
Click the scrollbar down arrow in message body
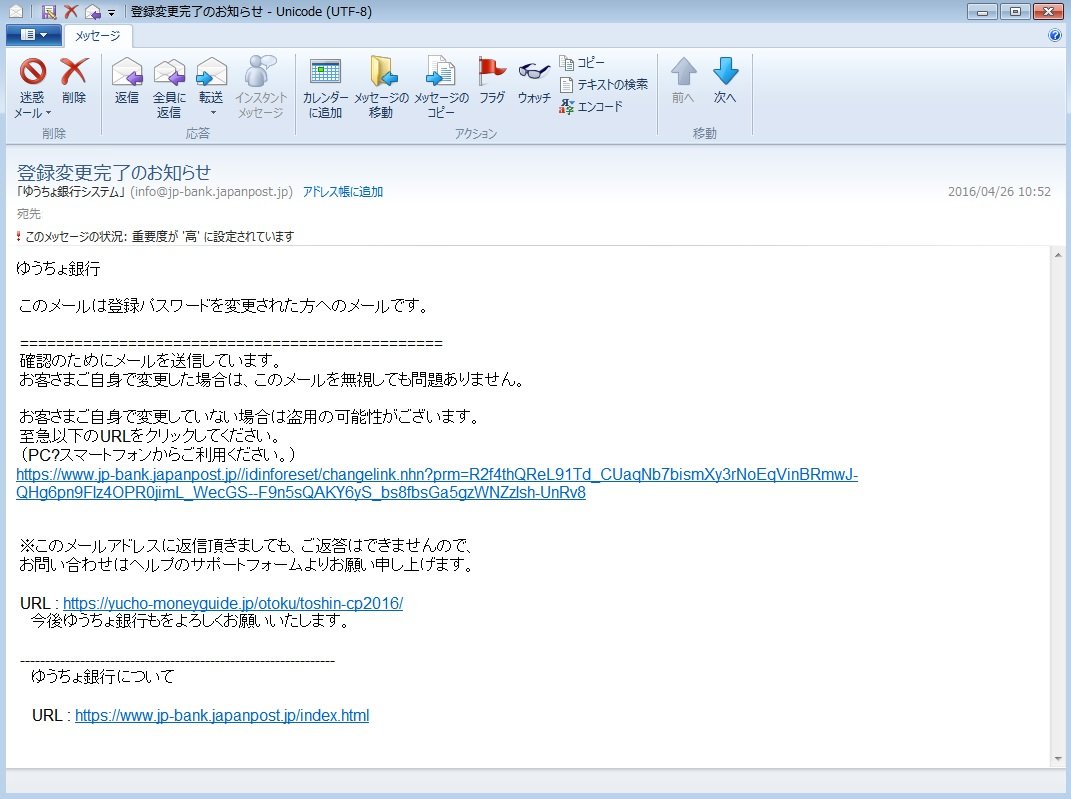[1057, 759]
